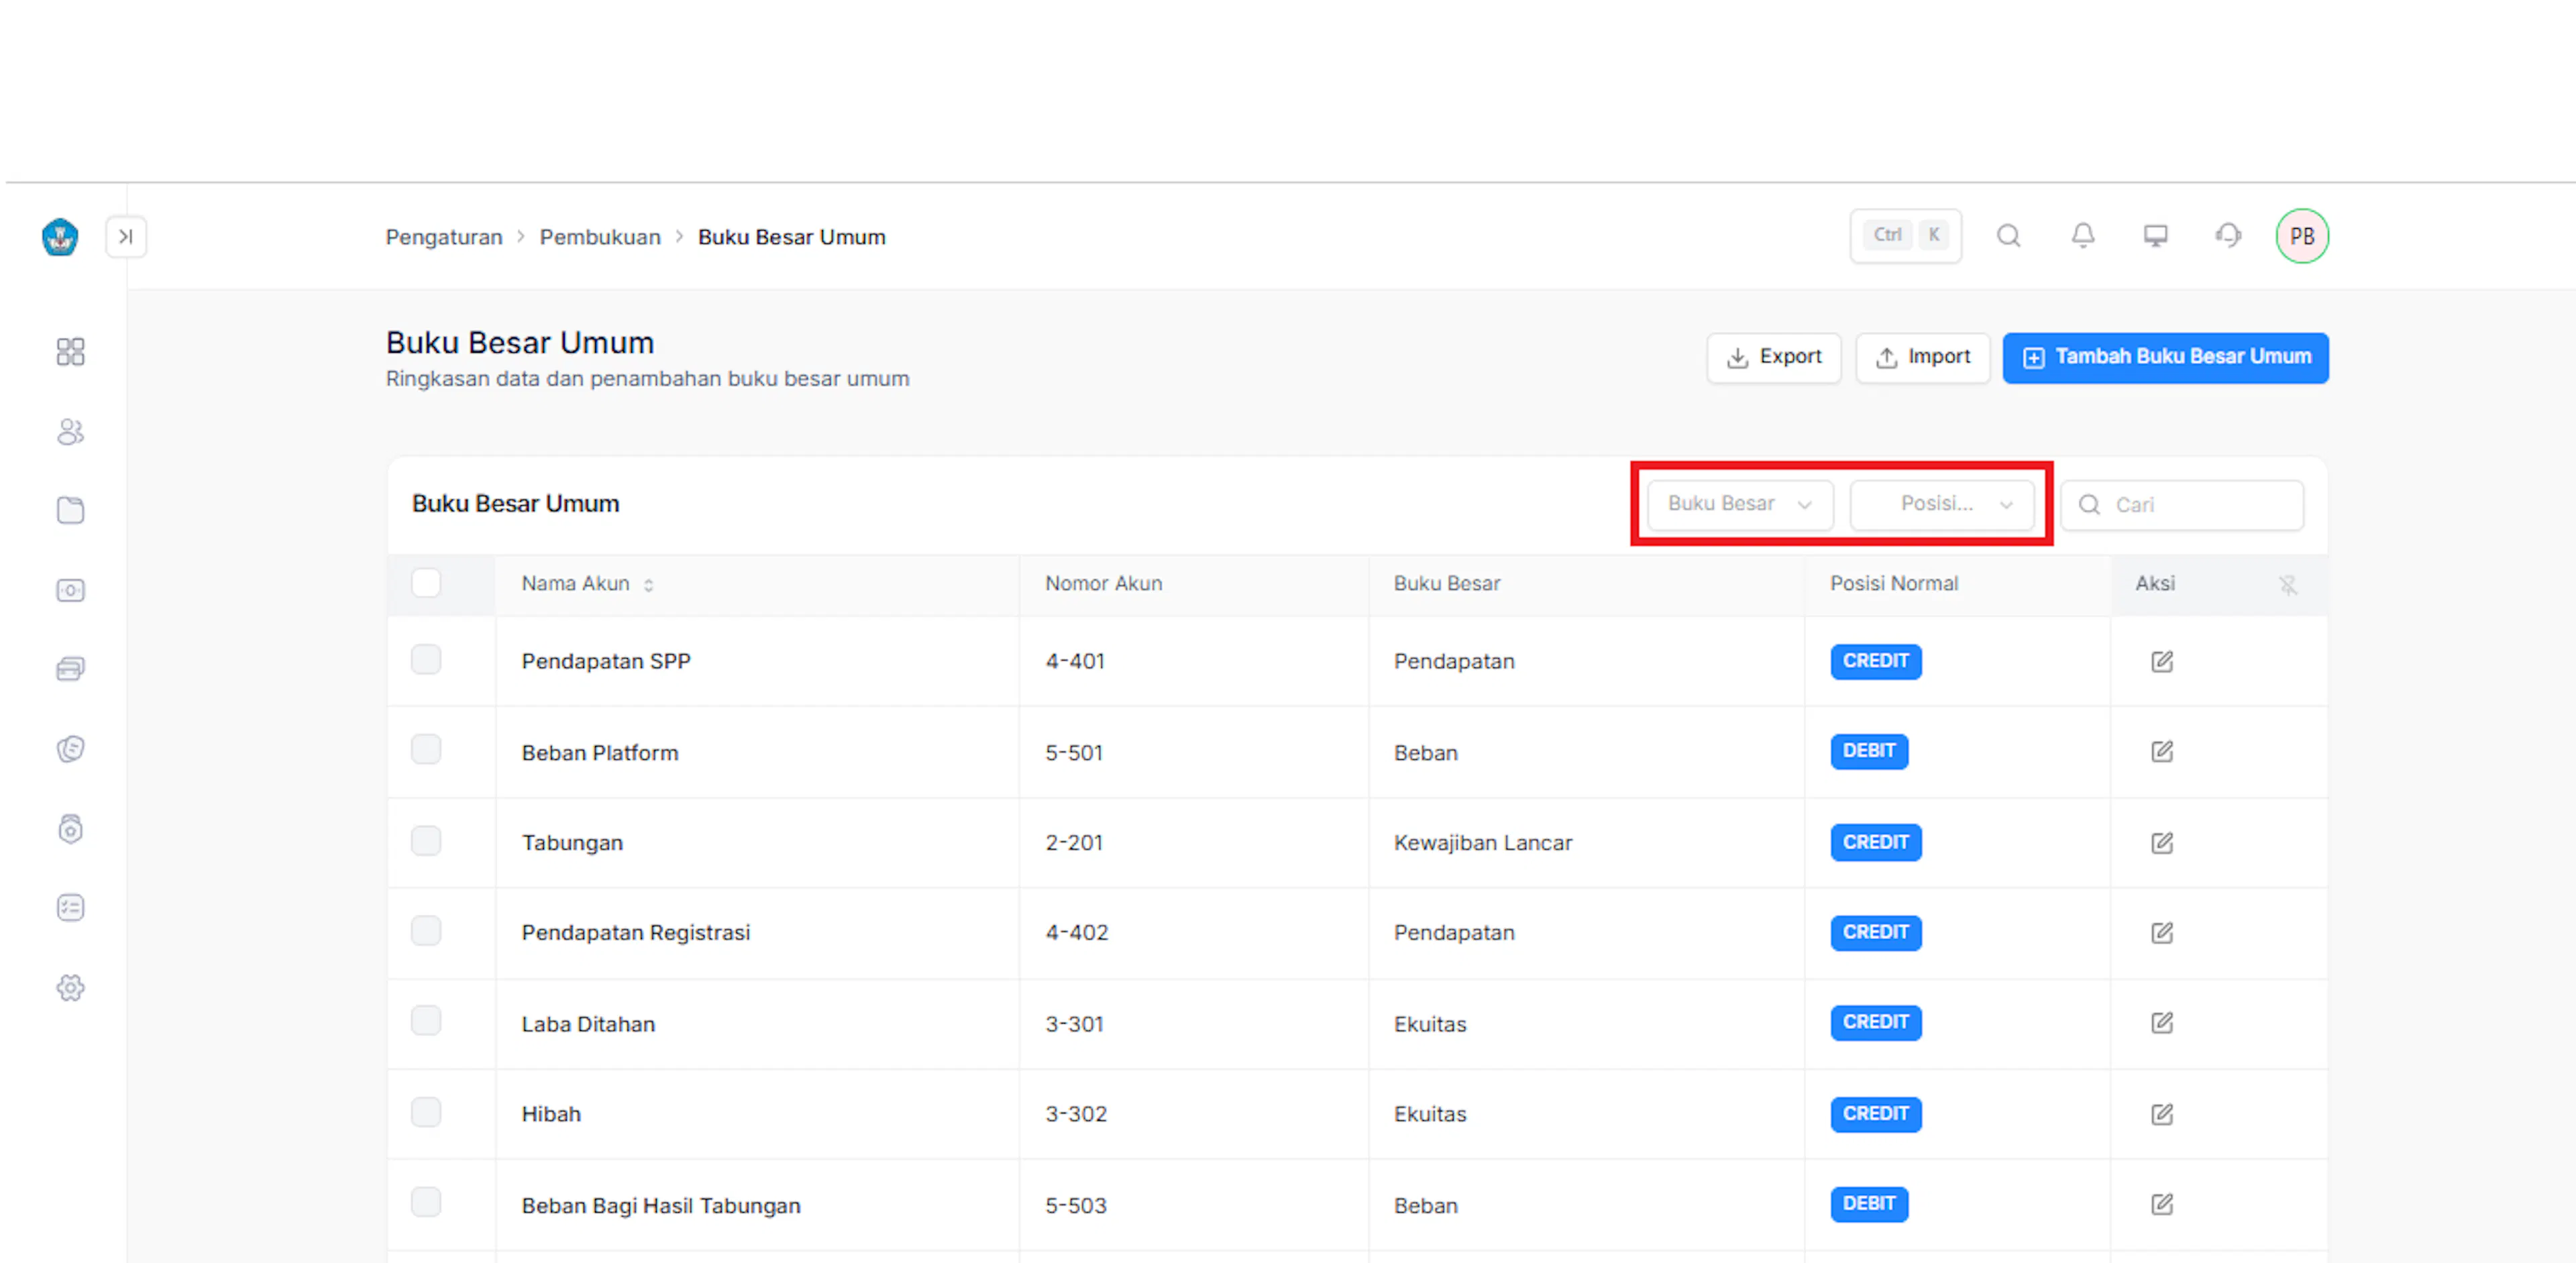Image resolution: width=2576 pixels, height=1263 pixels.
Task: Expand the sidebar with the arrow toggle
Action: click(x=126, y=237)
